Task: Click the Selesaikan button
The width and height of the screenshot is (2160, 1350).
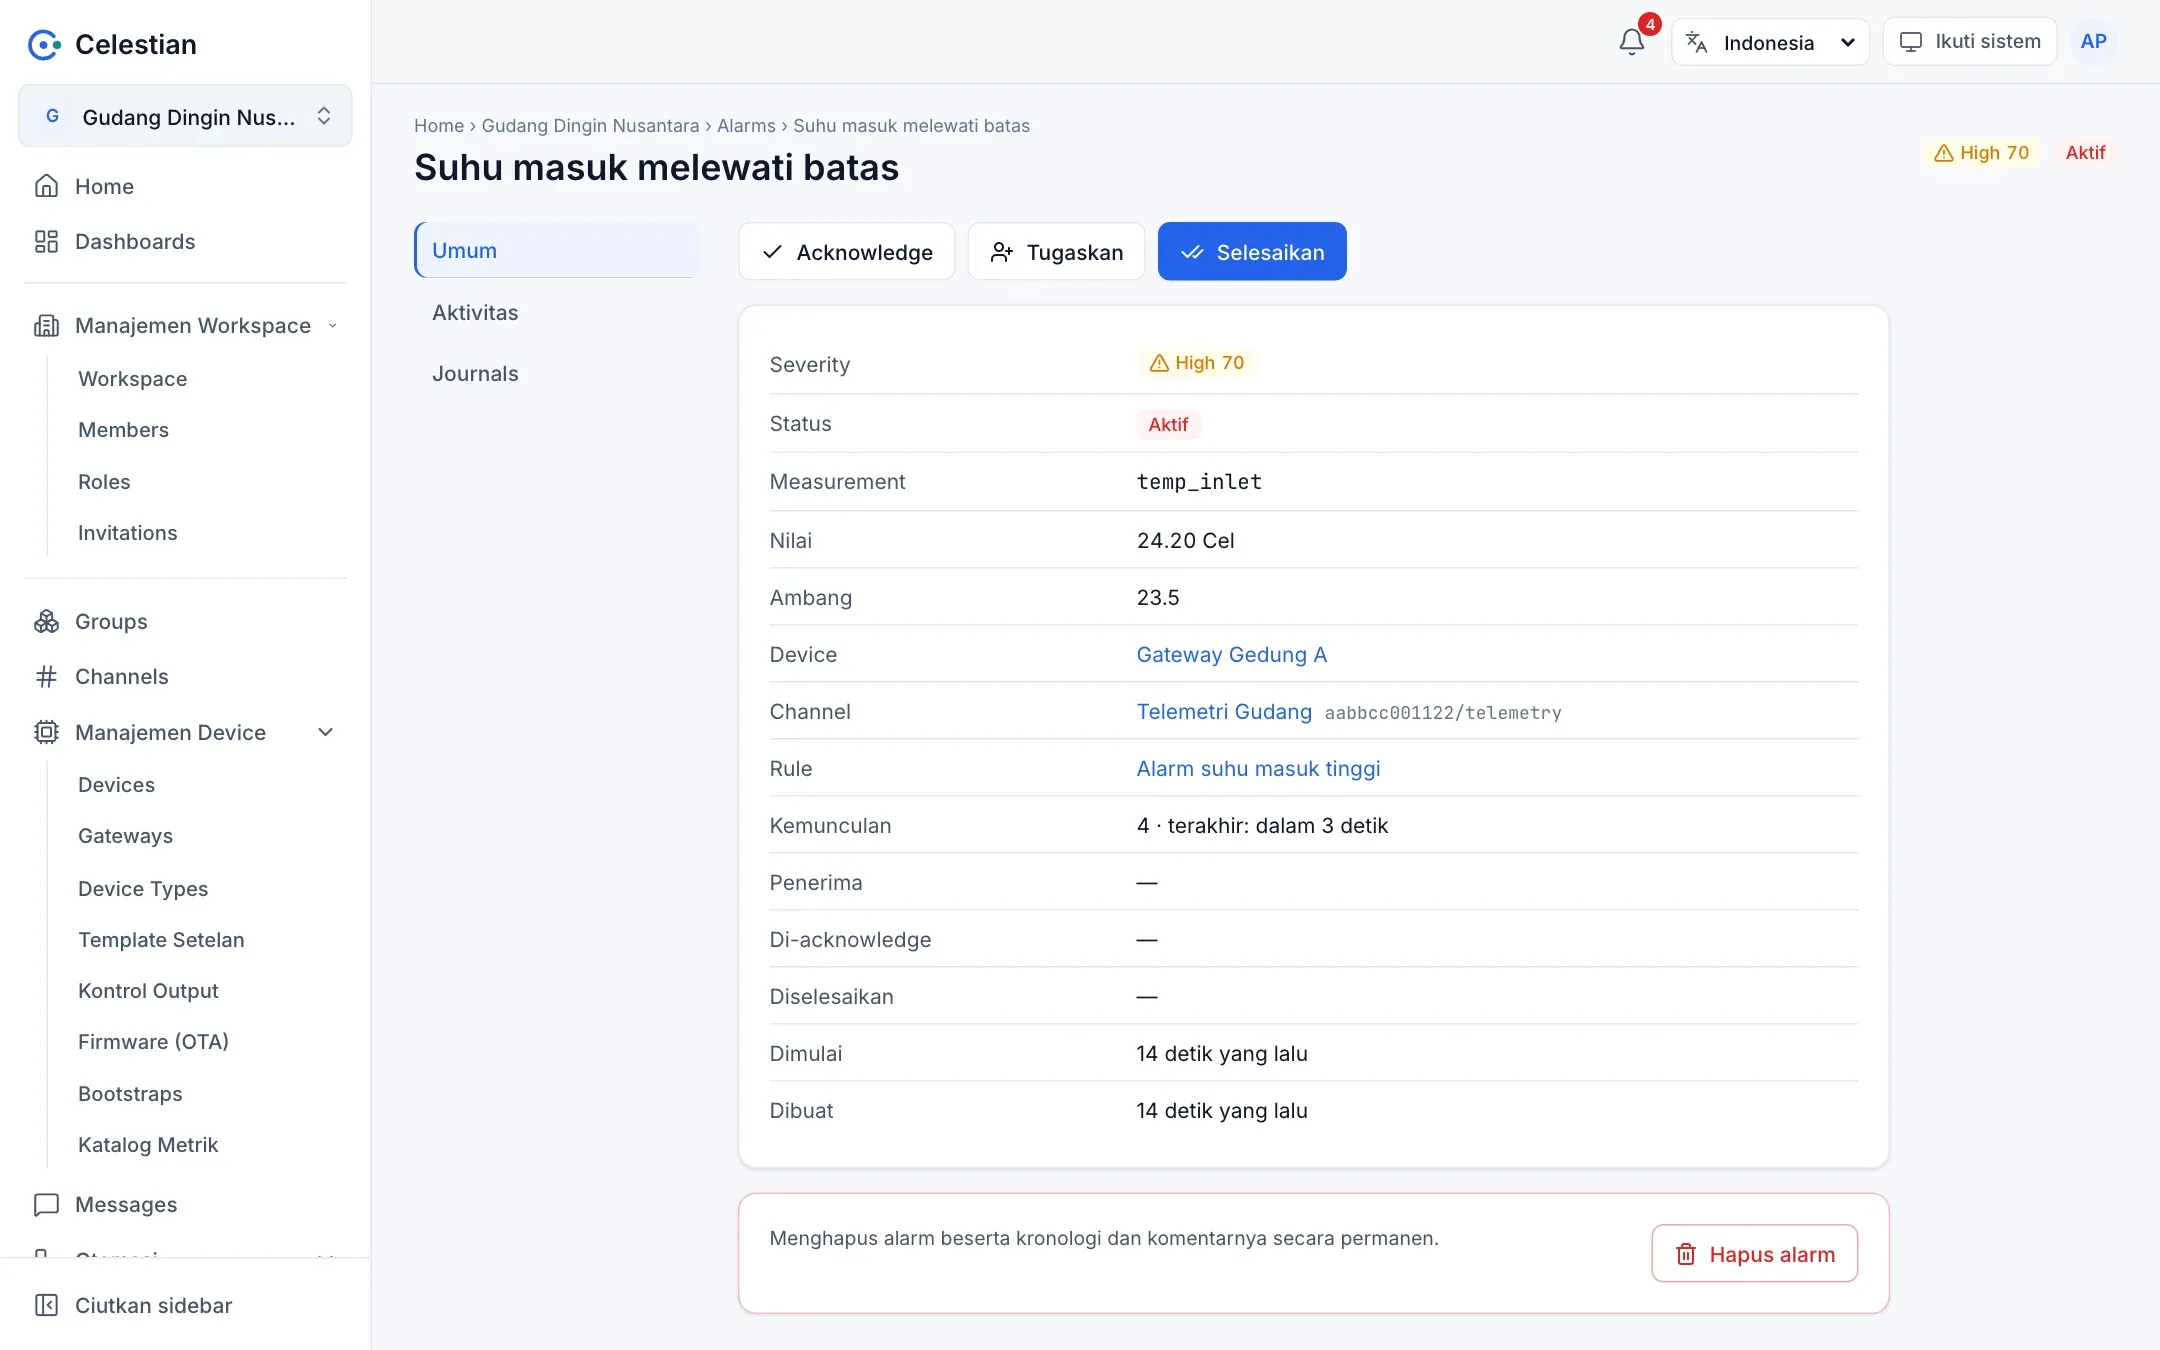Action: pos(1252,252)
